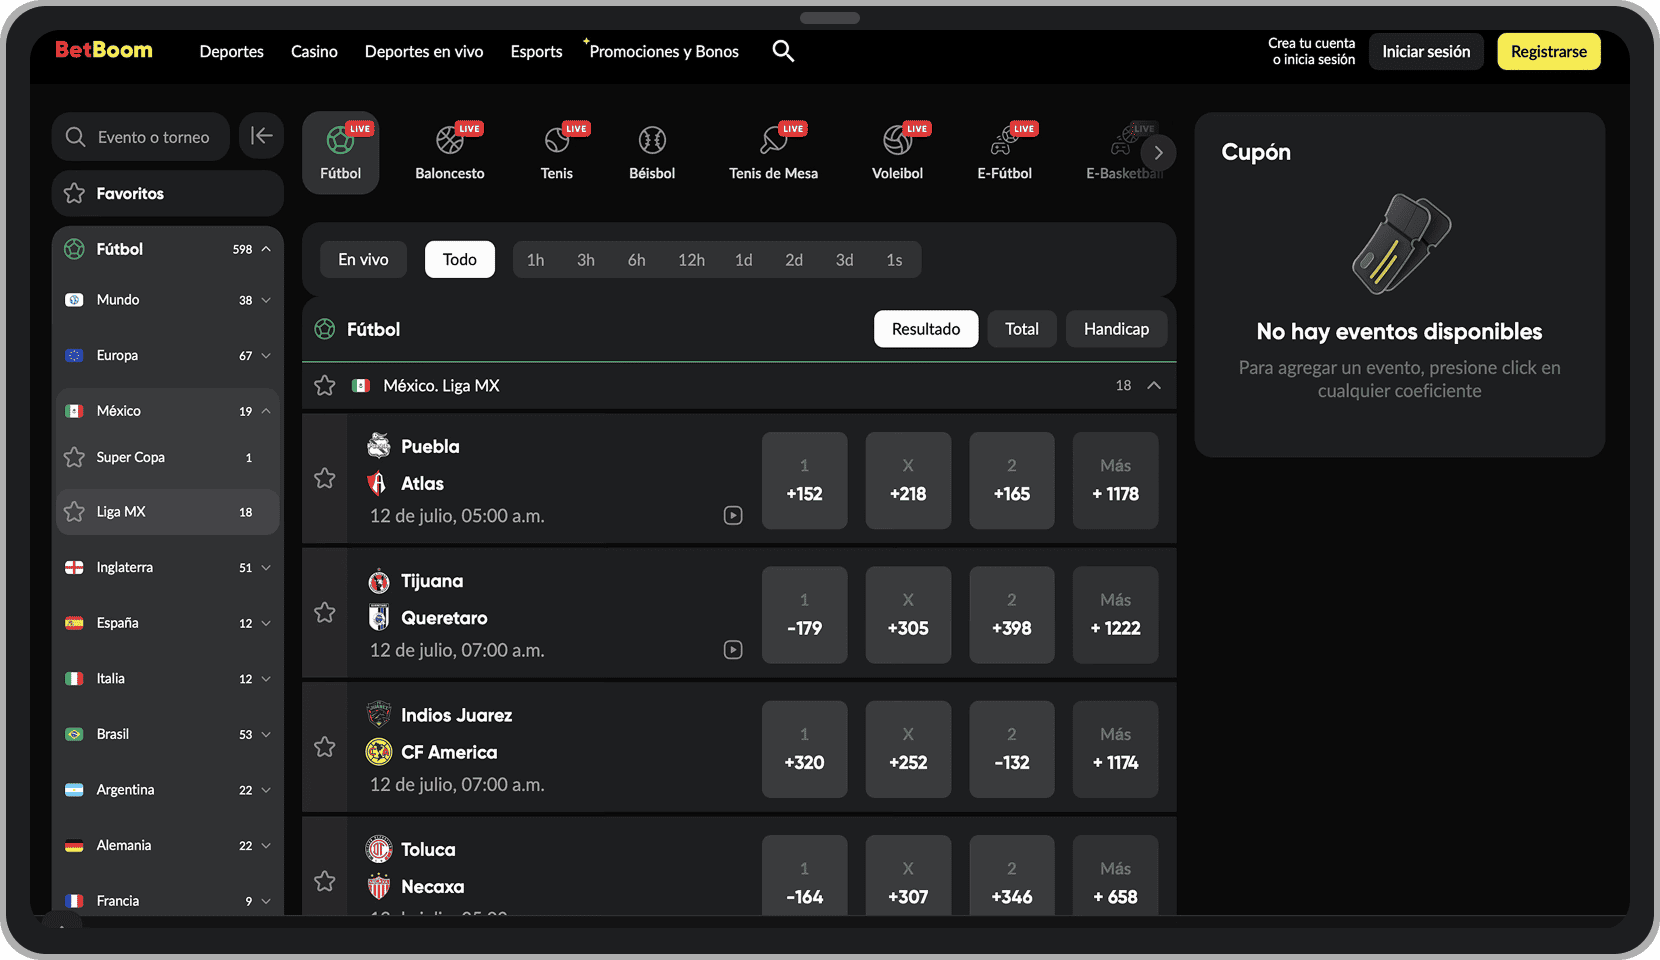Show more sports with right arrow
The image size is (1660, 960).
[x=1158, y=153]
